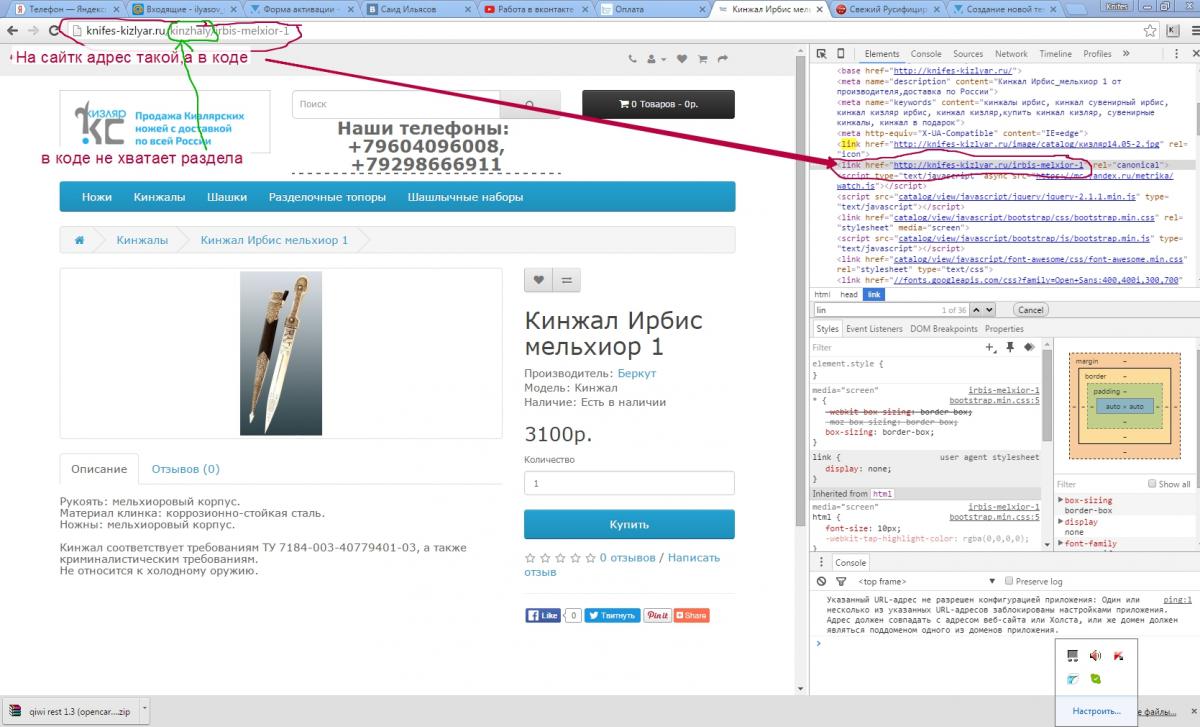Cancel the DevTools element search
The width and height of the screenshot is (1200, 727).
pyautogui.click(x=1030, y=310)
